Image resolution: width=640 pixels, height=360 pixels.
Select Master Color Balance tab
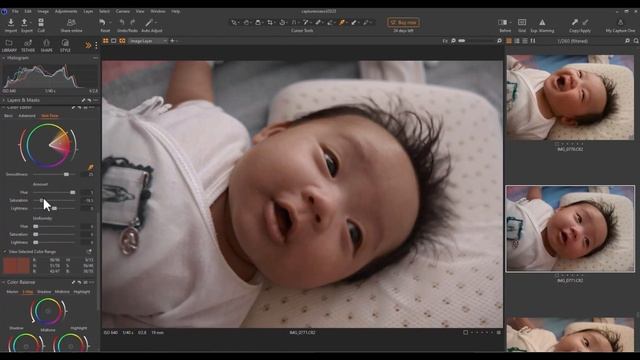(x=12, y=292)
